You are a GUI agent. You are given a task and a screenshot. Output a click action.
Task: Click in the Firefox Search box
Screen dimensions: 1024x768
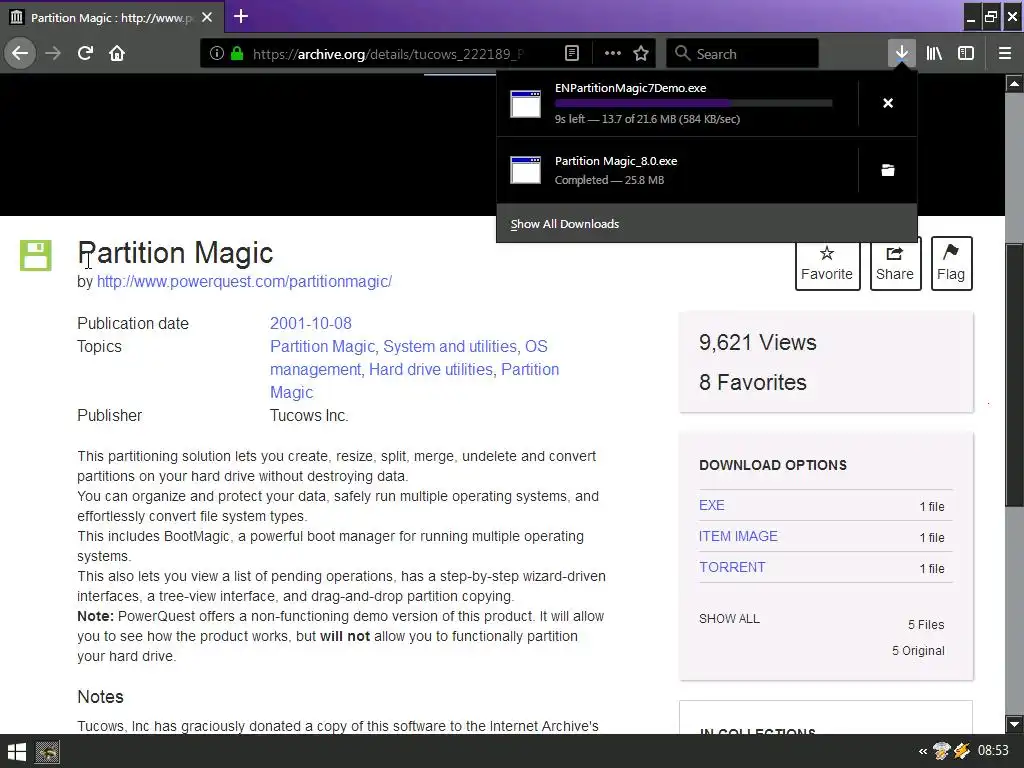(x=743, y=54)
